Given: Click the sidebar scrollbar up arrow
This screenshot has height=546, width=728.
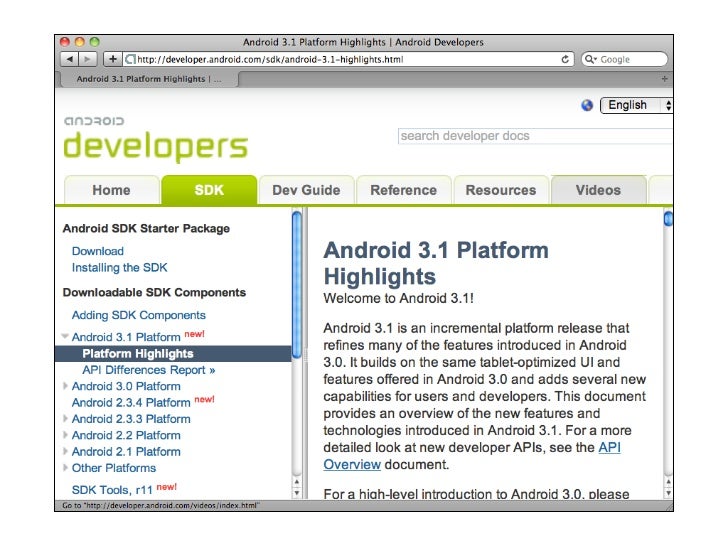Looking at the screenshot, I should [297, 482].
